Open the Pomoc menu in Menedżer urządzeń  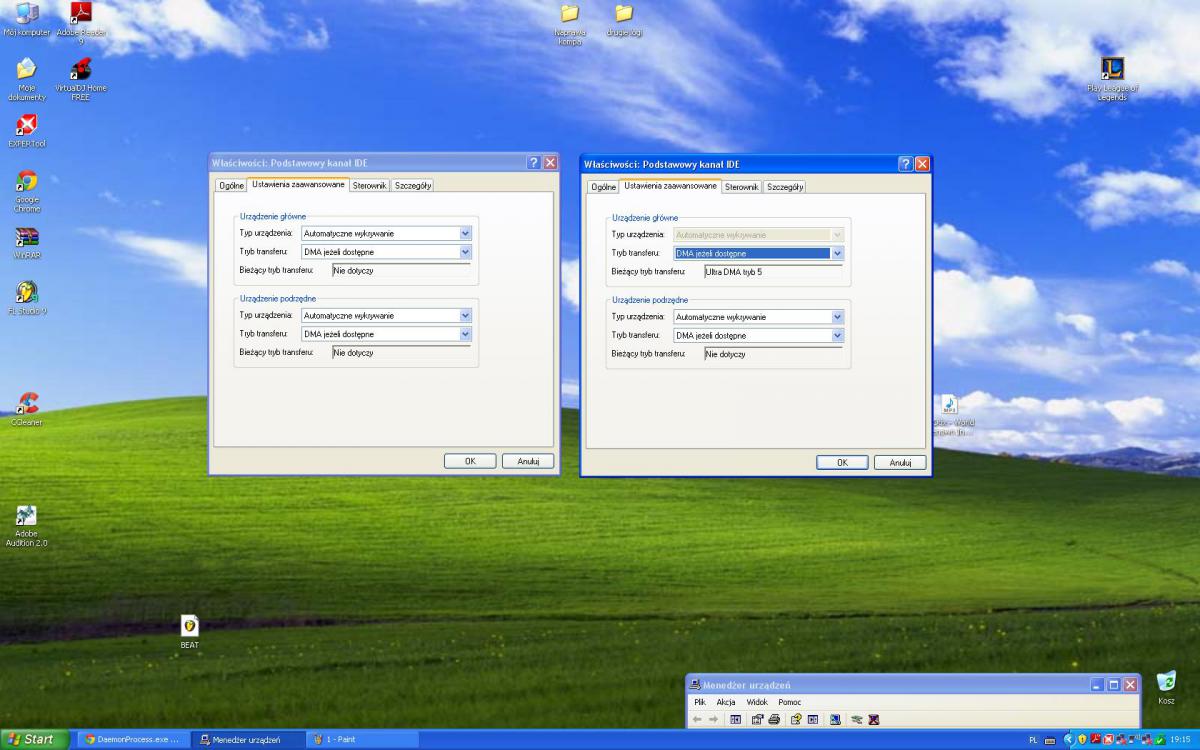(x=790, y=702)
